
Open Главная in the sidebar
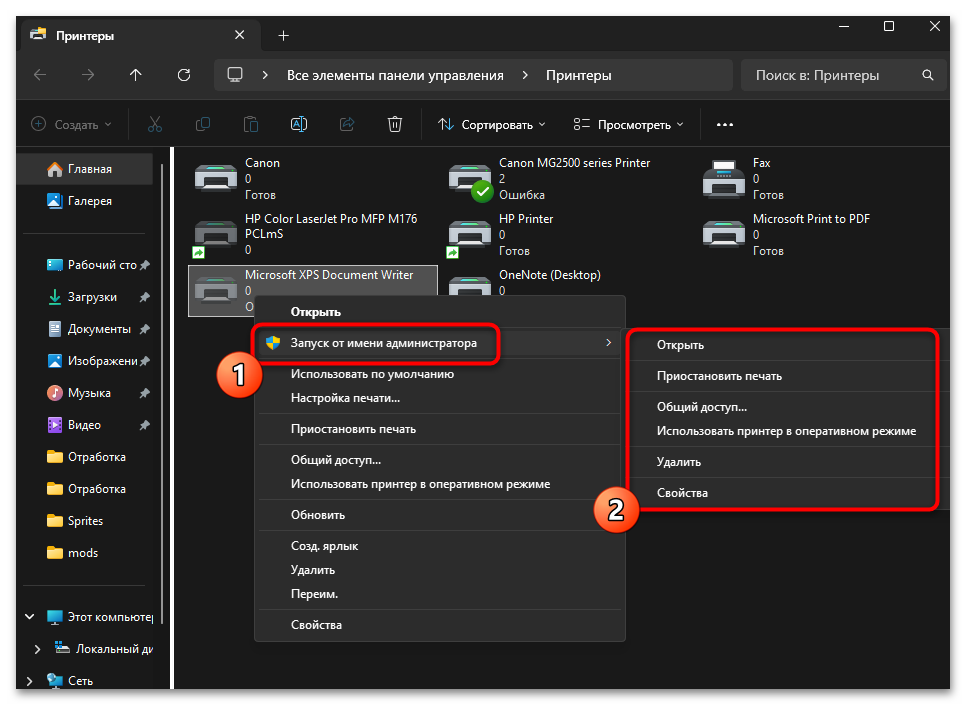(x=85, y=169)
